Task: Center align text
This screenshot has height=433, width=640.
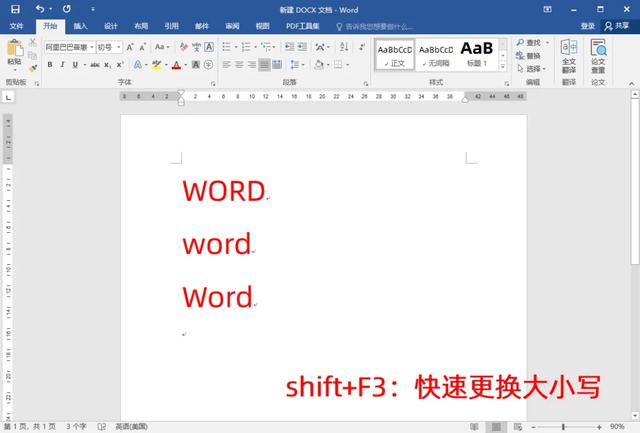Action: point(239,64)
